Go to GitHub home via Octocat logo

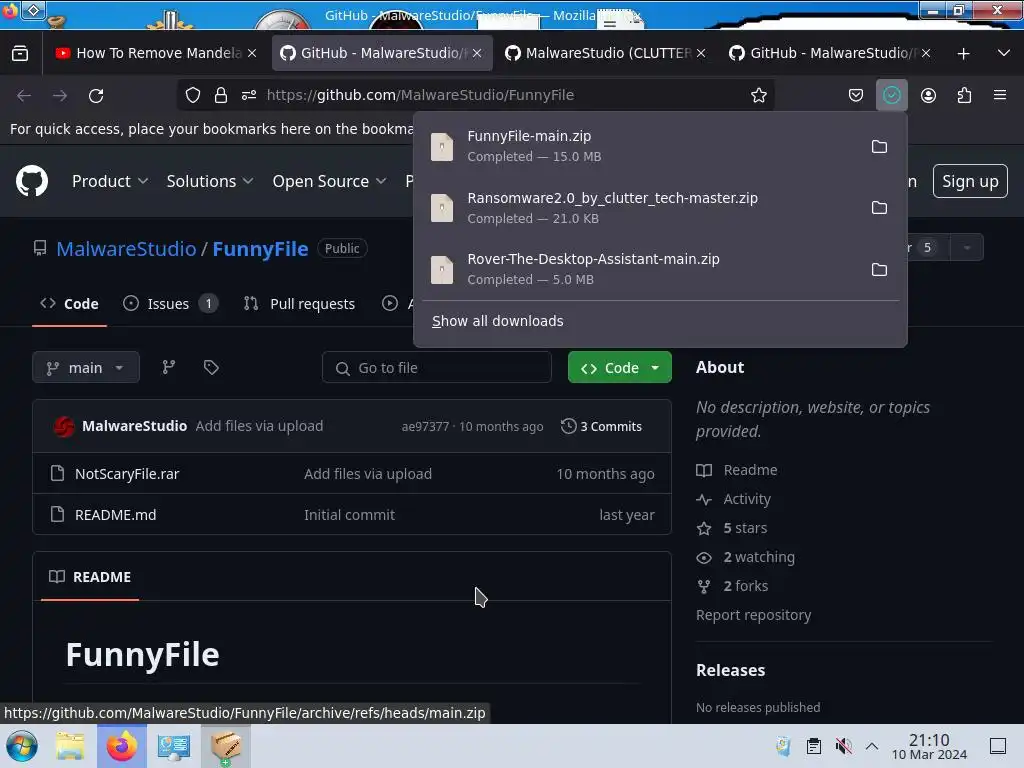point(32,181)
